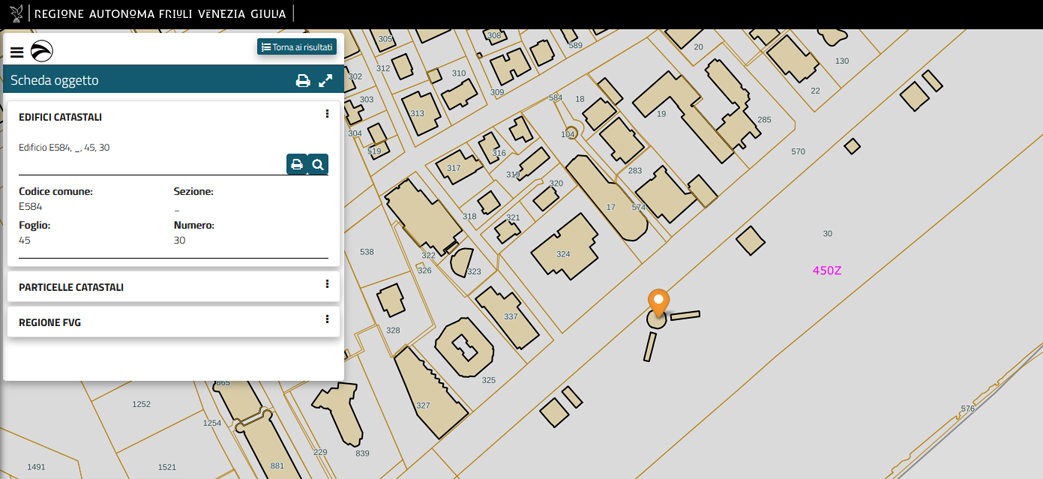
Task: Zoom to the Edificio E584 feature
Action: tap(318, 165)
